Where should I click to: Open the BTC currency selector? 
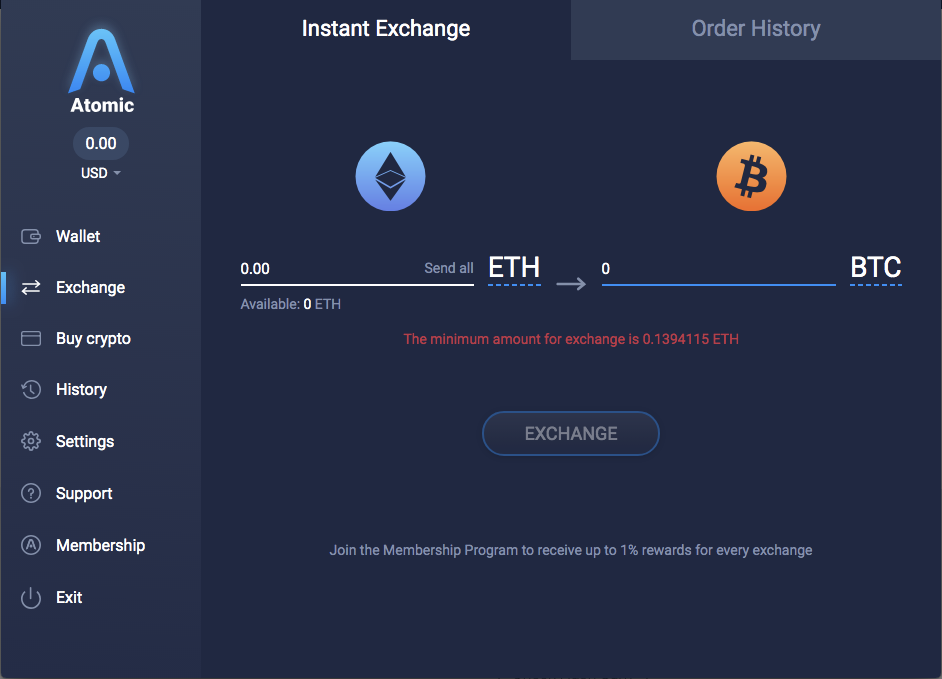click(x=875, y=267)
